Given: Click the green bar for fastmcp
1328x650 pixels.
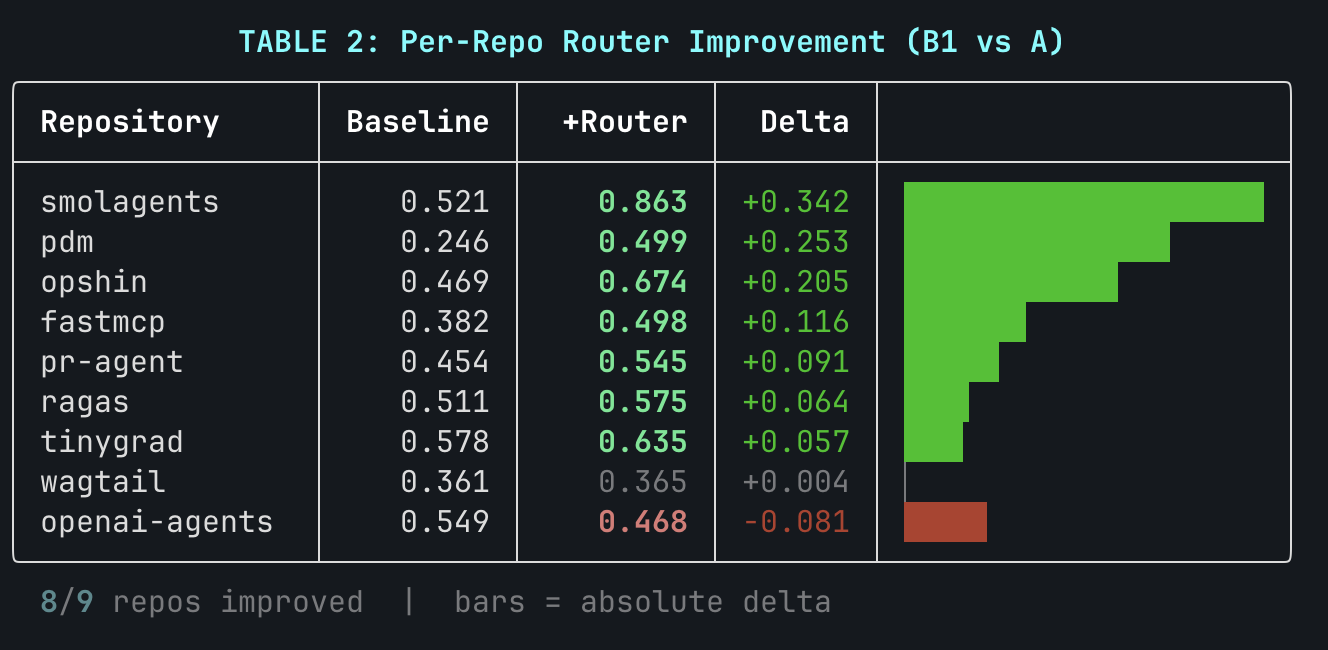Looking at the screenshot, I should [x=965, y=322].
